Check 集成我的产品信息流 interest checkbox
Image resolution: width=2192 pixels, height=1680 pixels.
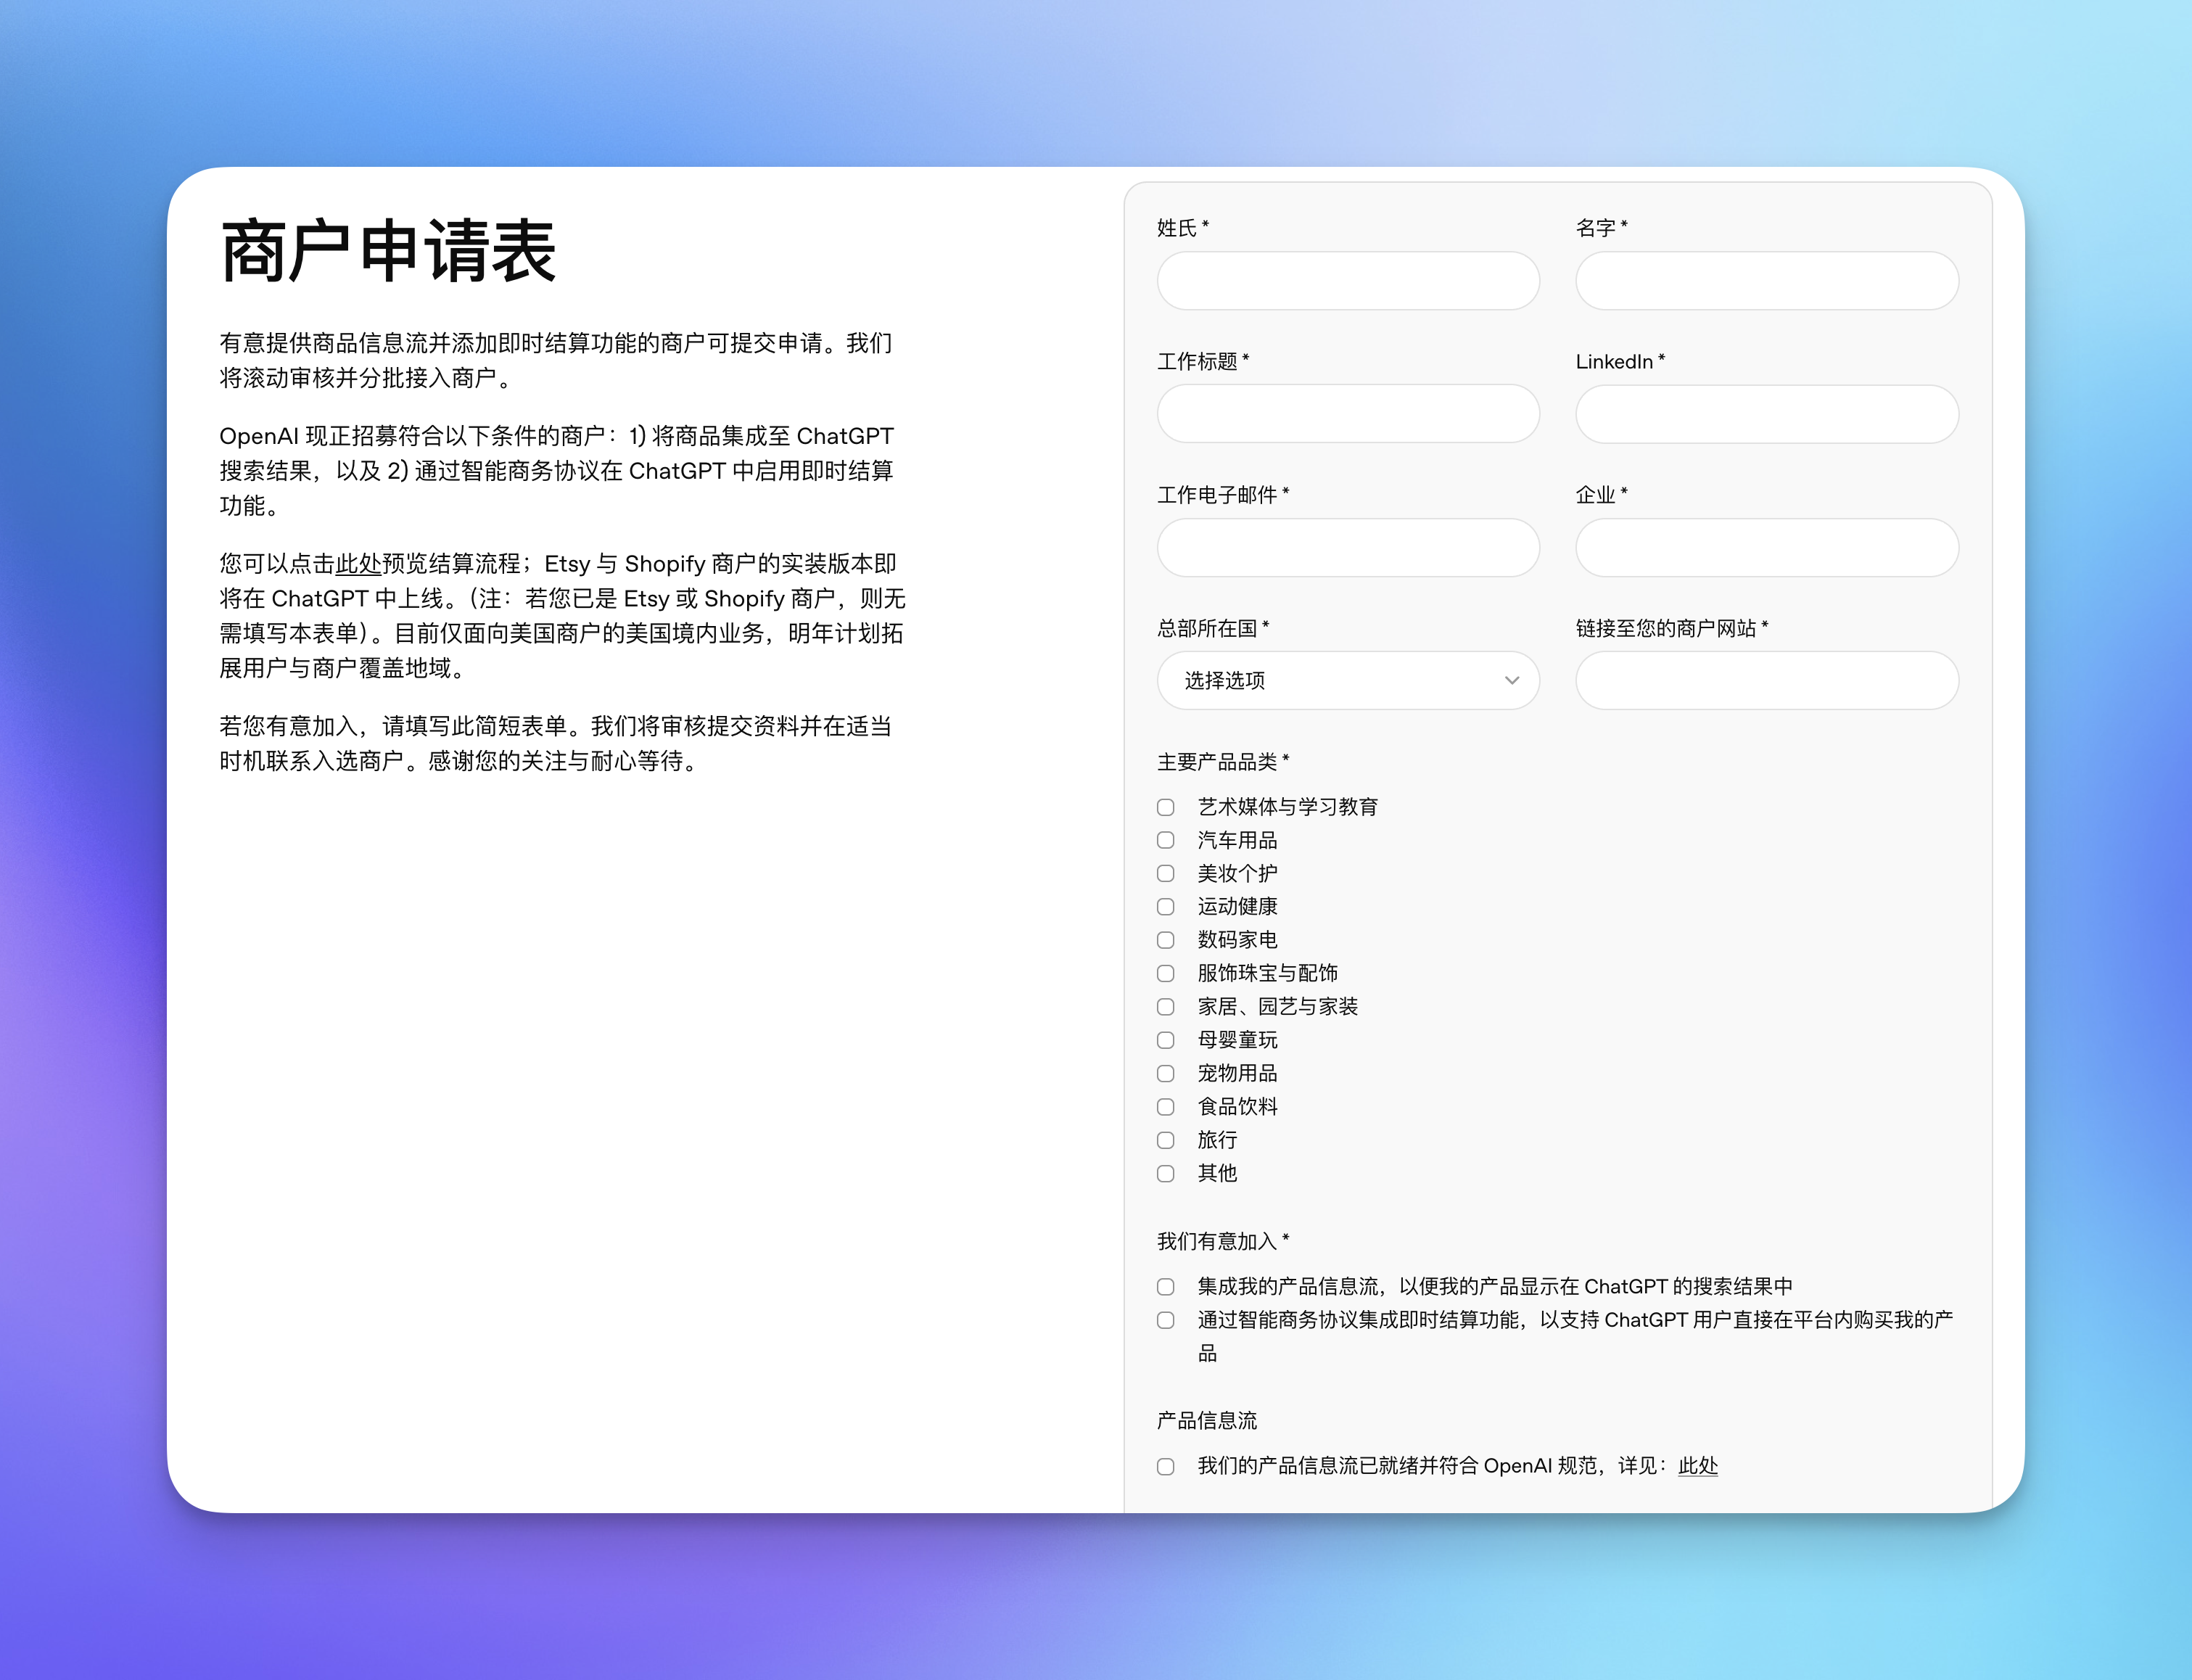(x=1165, y=1287)
